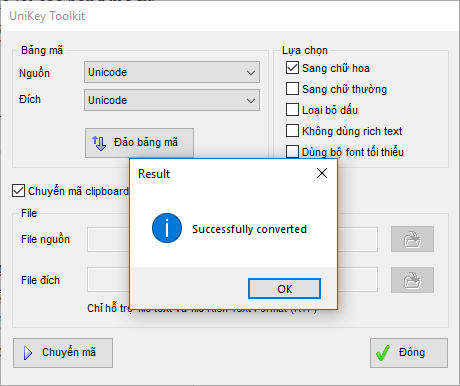Click the swap arrows icon on Đảo bảng mã
The width and height of the screenshot is (460, 386).
click(x=99, y=143)
